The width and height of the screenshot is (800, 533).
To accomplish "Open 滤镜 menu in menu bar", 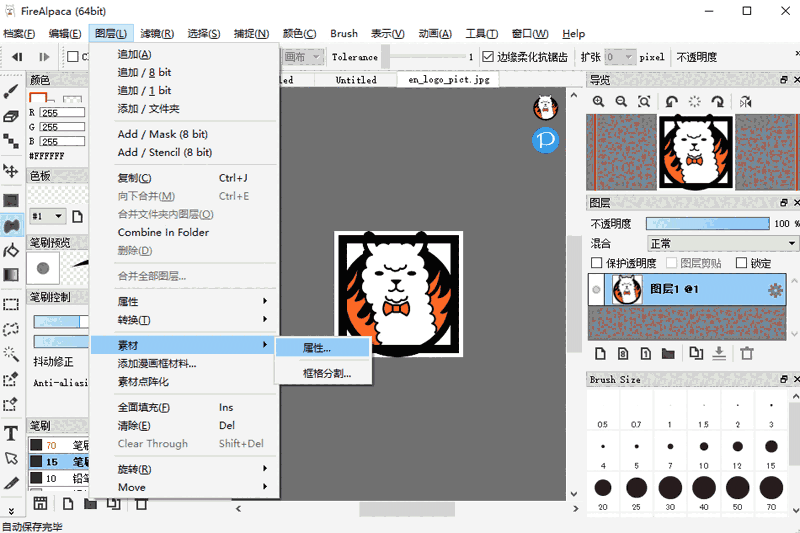I will [x=157, y=34].
